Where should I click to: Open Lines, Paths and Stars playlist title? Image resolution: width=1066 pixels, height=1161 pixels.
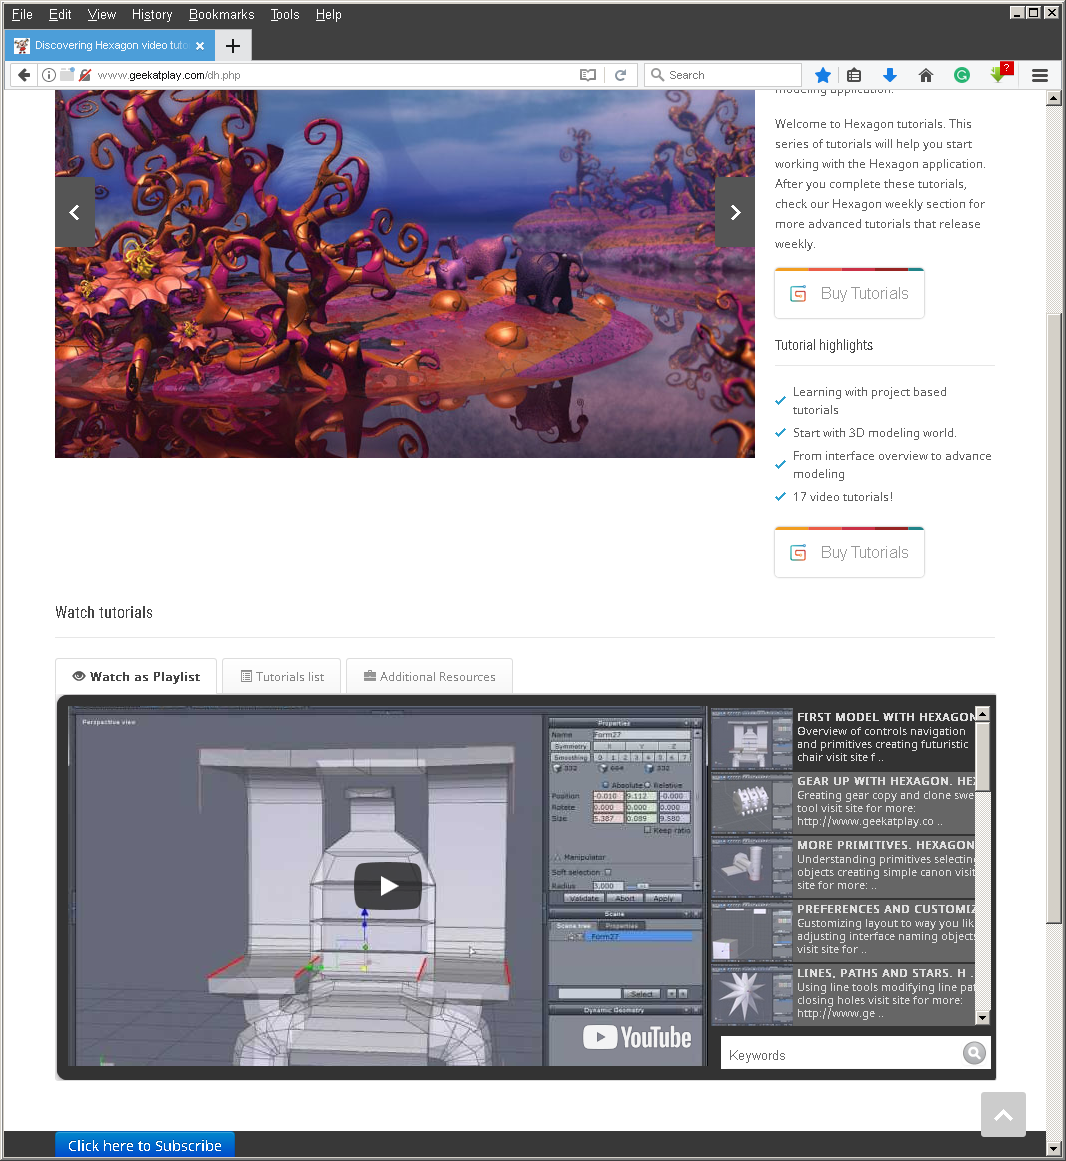pos(885,973)
